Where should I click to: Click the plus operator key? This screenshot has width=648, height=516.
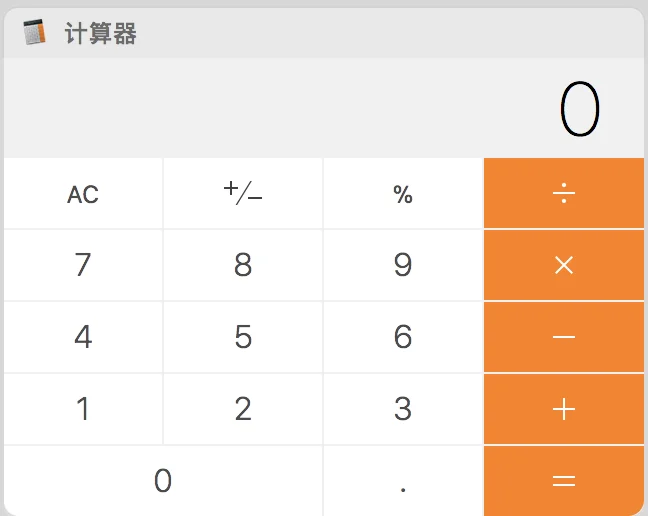[x=564, y=409]
